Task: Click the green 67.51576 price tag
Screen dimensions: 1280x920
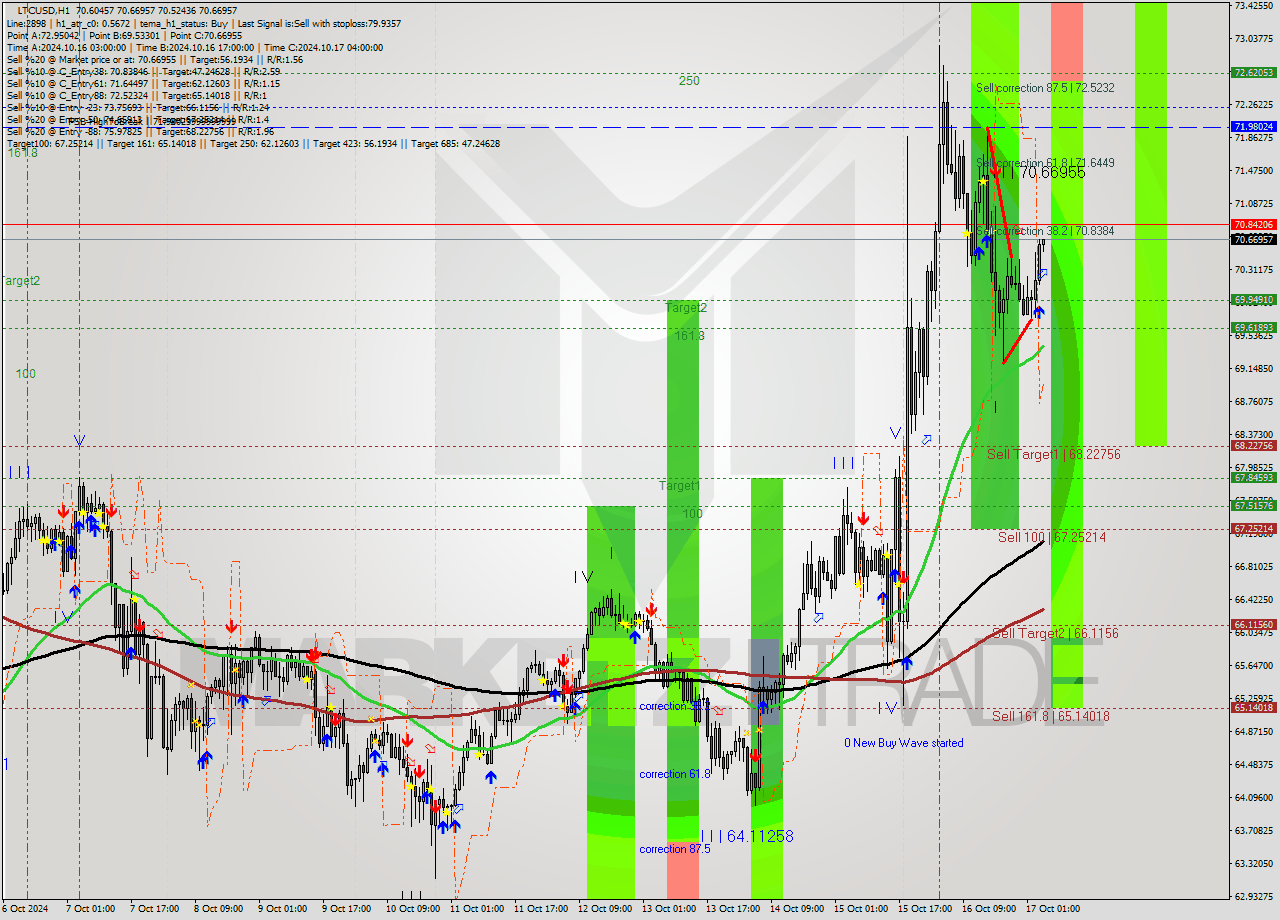Action: pyautogui.click(x=1253, y=506)
